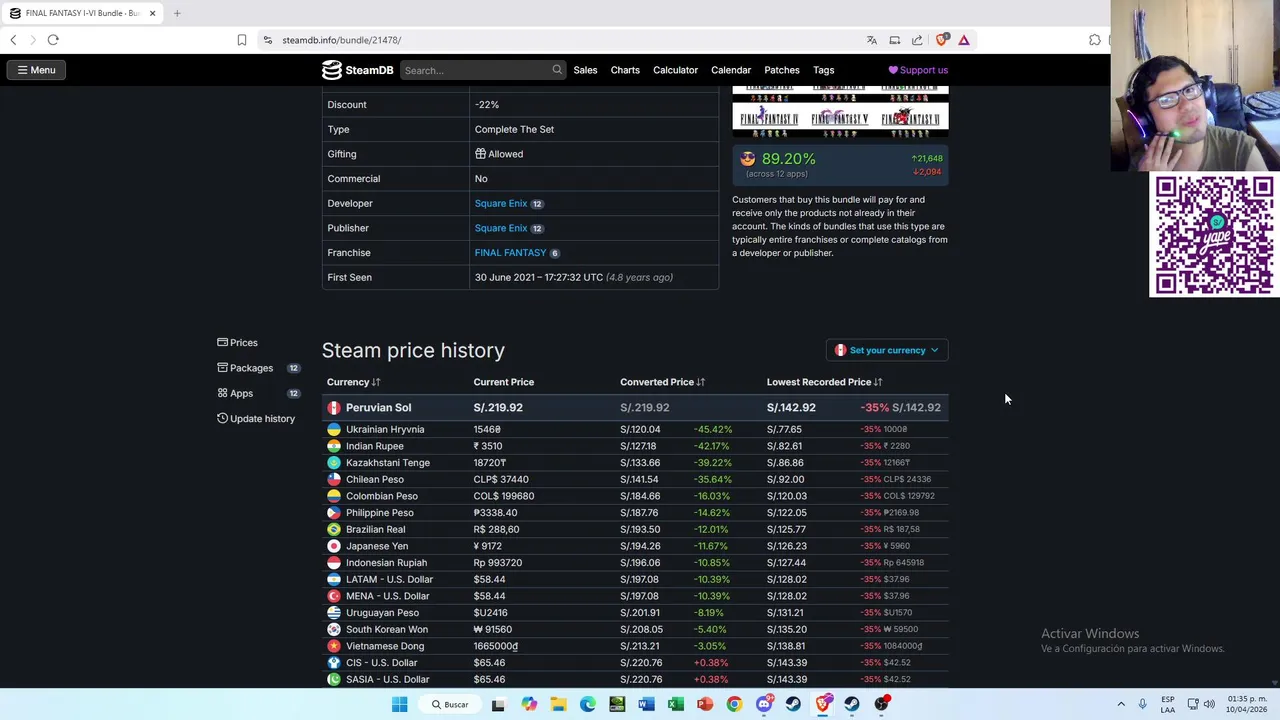Click the SteamDB logo

357,70
